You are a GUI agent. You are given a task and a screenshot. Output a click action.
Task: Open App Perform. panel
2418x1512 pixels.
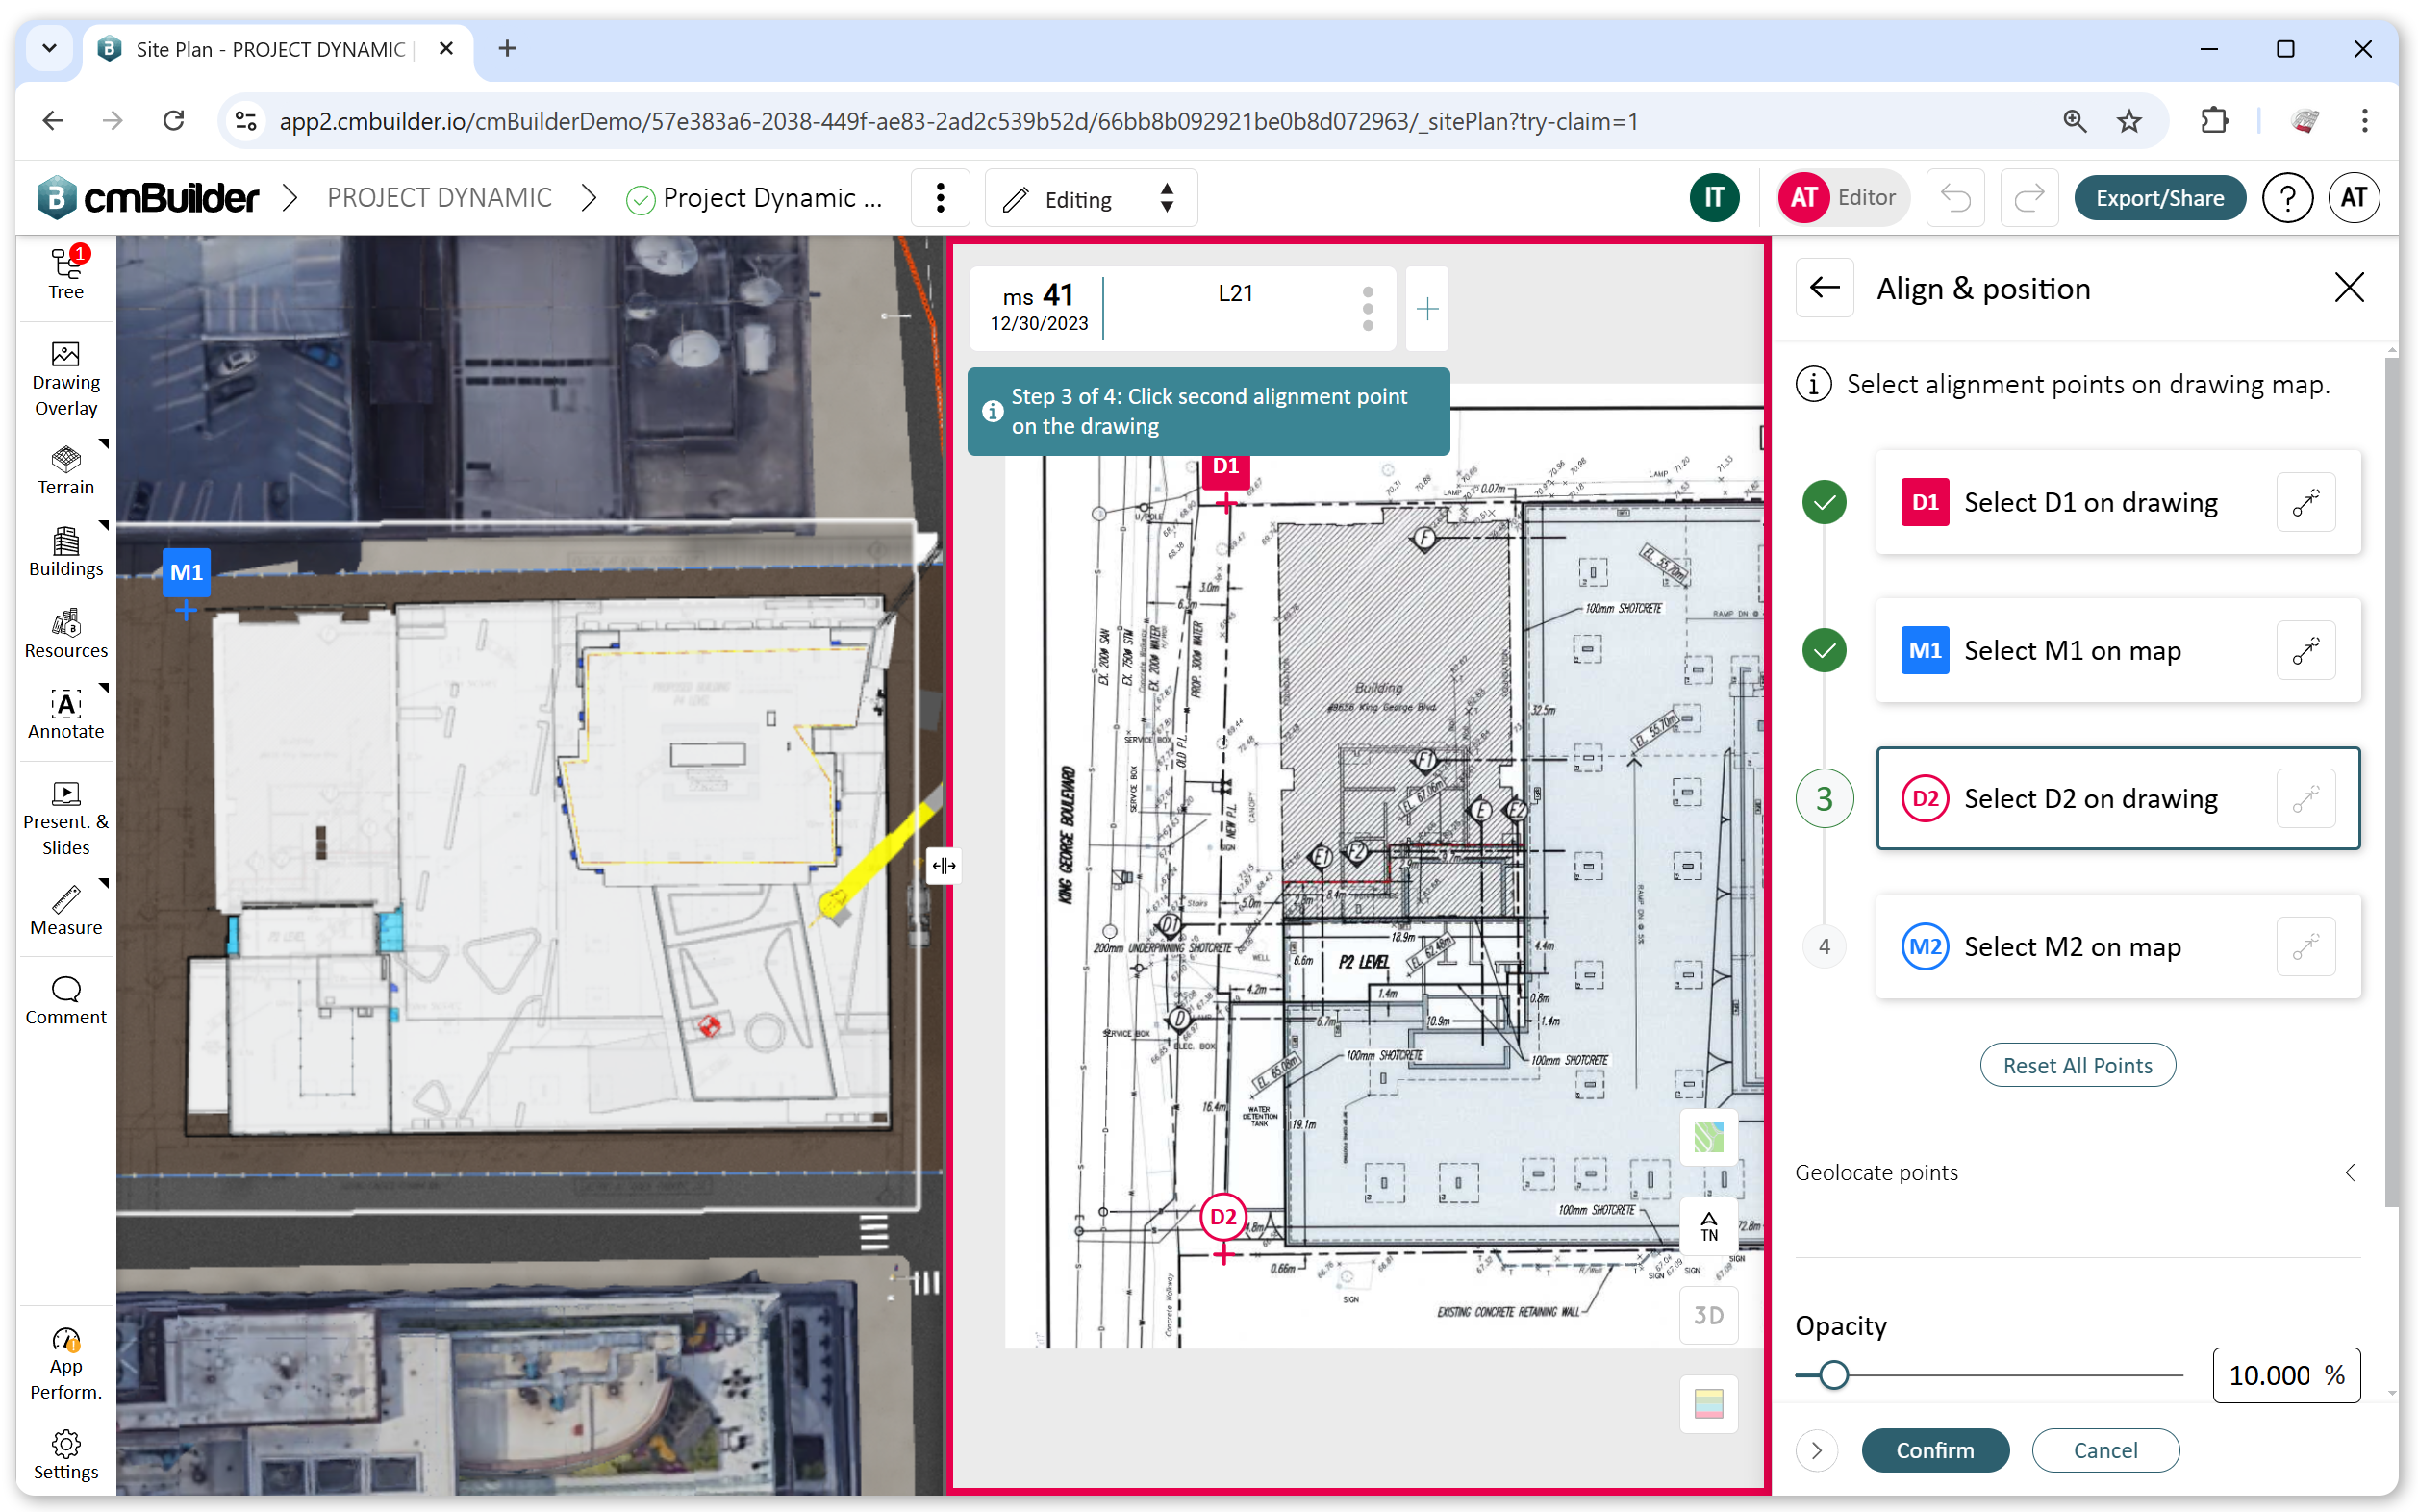[66, 1364]
